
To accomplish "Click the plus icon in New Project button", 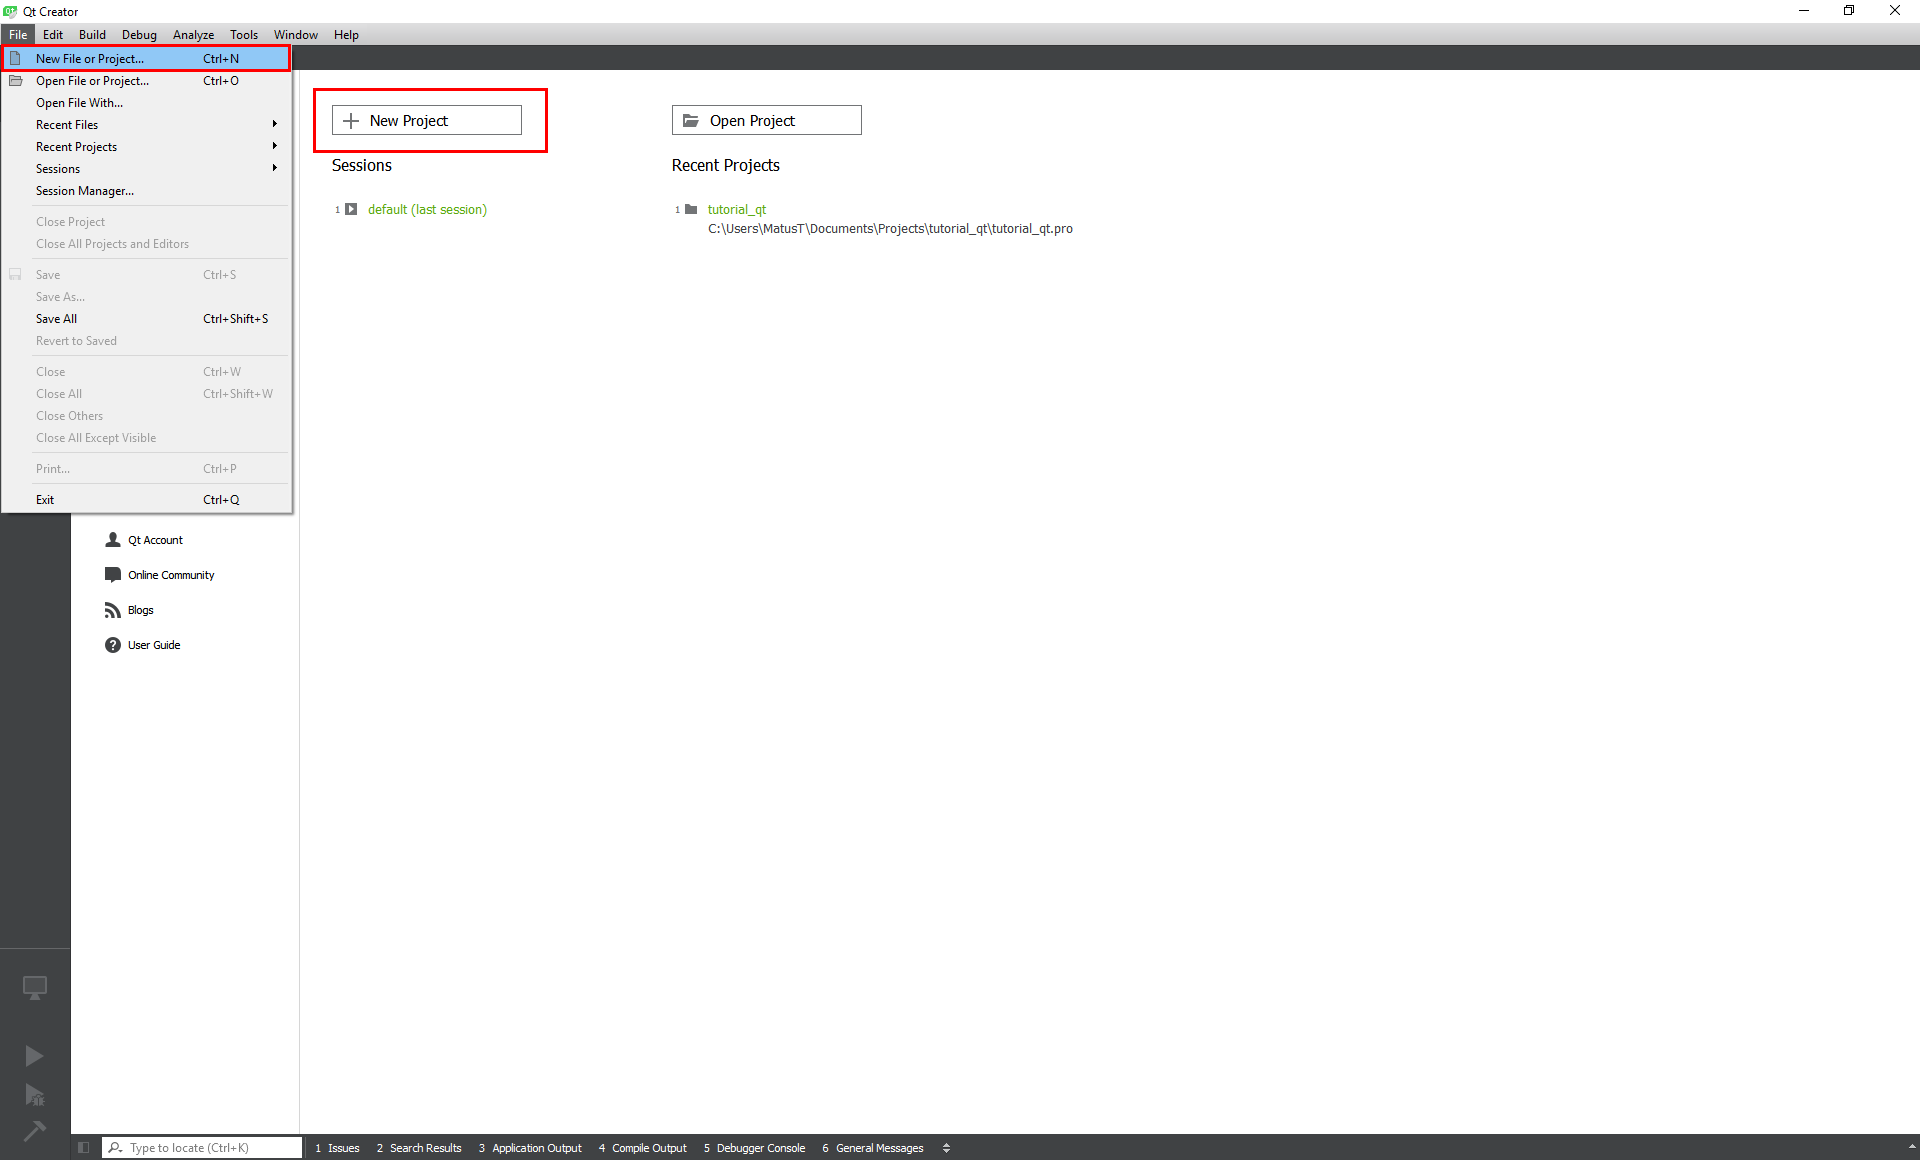I will pyautogui.click(x=351, y=121).
